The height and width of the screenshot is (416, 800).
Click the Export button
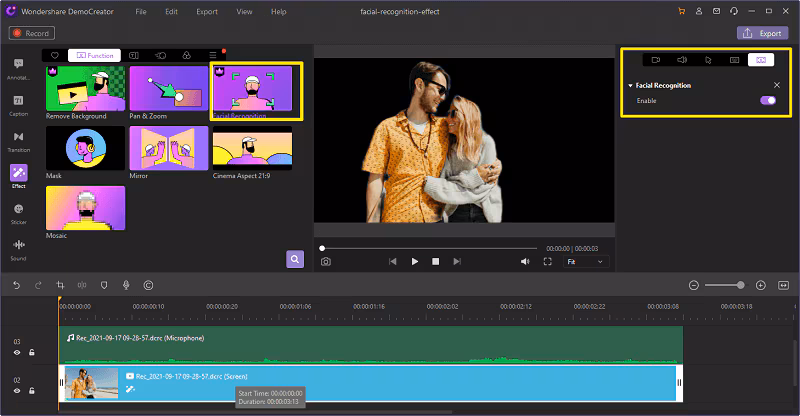762,33
